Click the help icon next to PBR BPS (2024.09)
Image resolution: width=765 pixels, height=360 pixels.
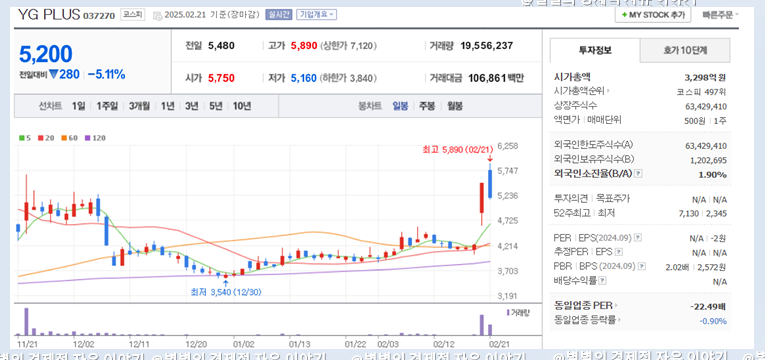point(642,266)
